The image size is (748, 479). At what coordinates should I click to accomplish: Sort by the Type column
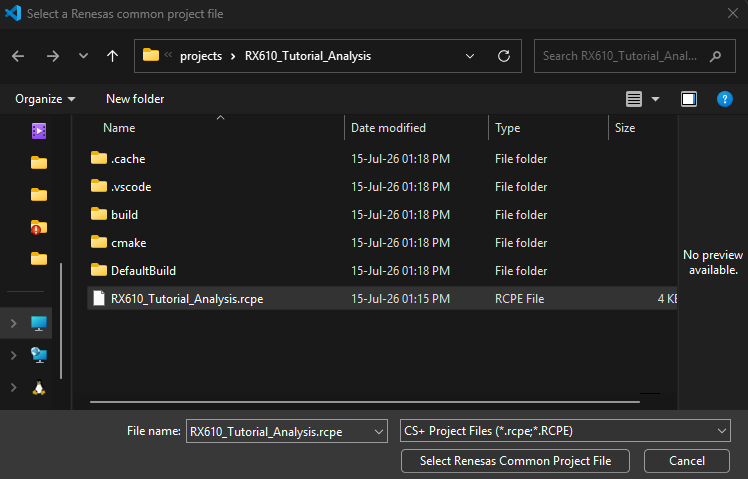508,128
